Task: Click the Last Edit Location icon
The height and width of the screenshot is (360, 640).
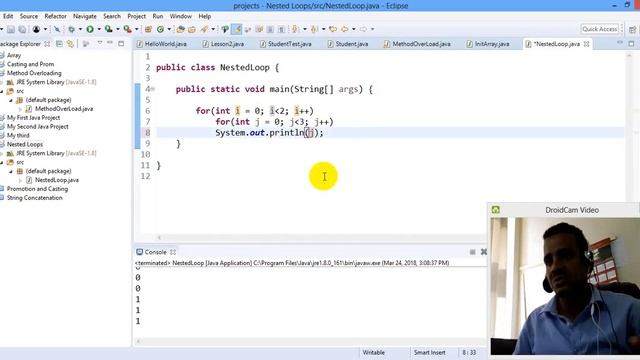Action: pyautogui.click(x=333, y=29)
